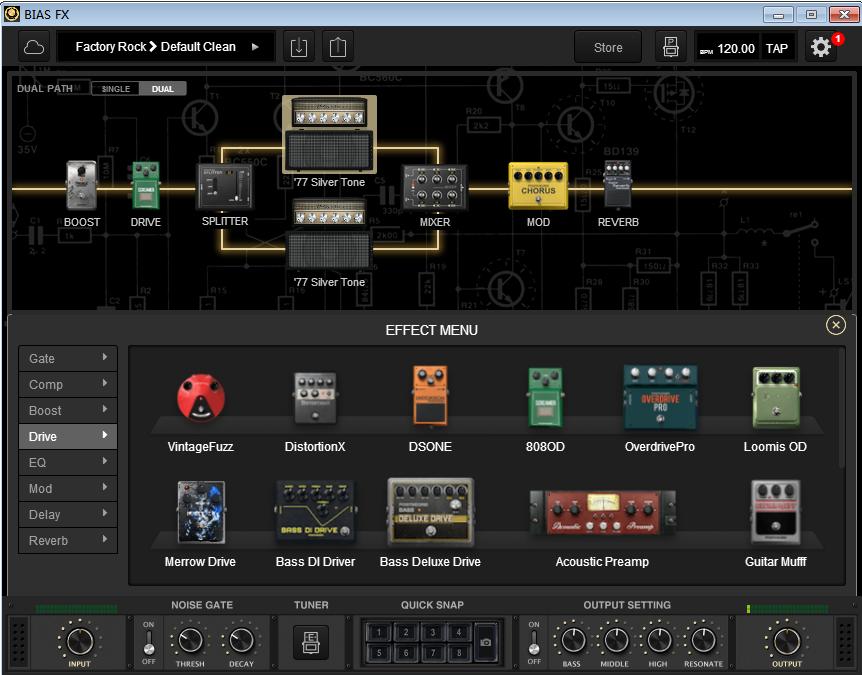Click the cloud presets icon
The height and width of the screenshot is (675, 862).
[33, 46]
